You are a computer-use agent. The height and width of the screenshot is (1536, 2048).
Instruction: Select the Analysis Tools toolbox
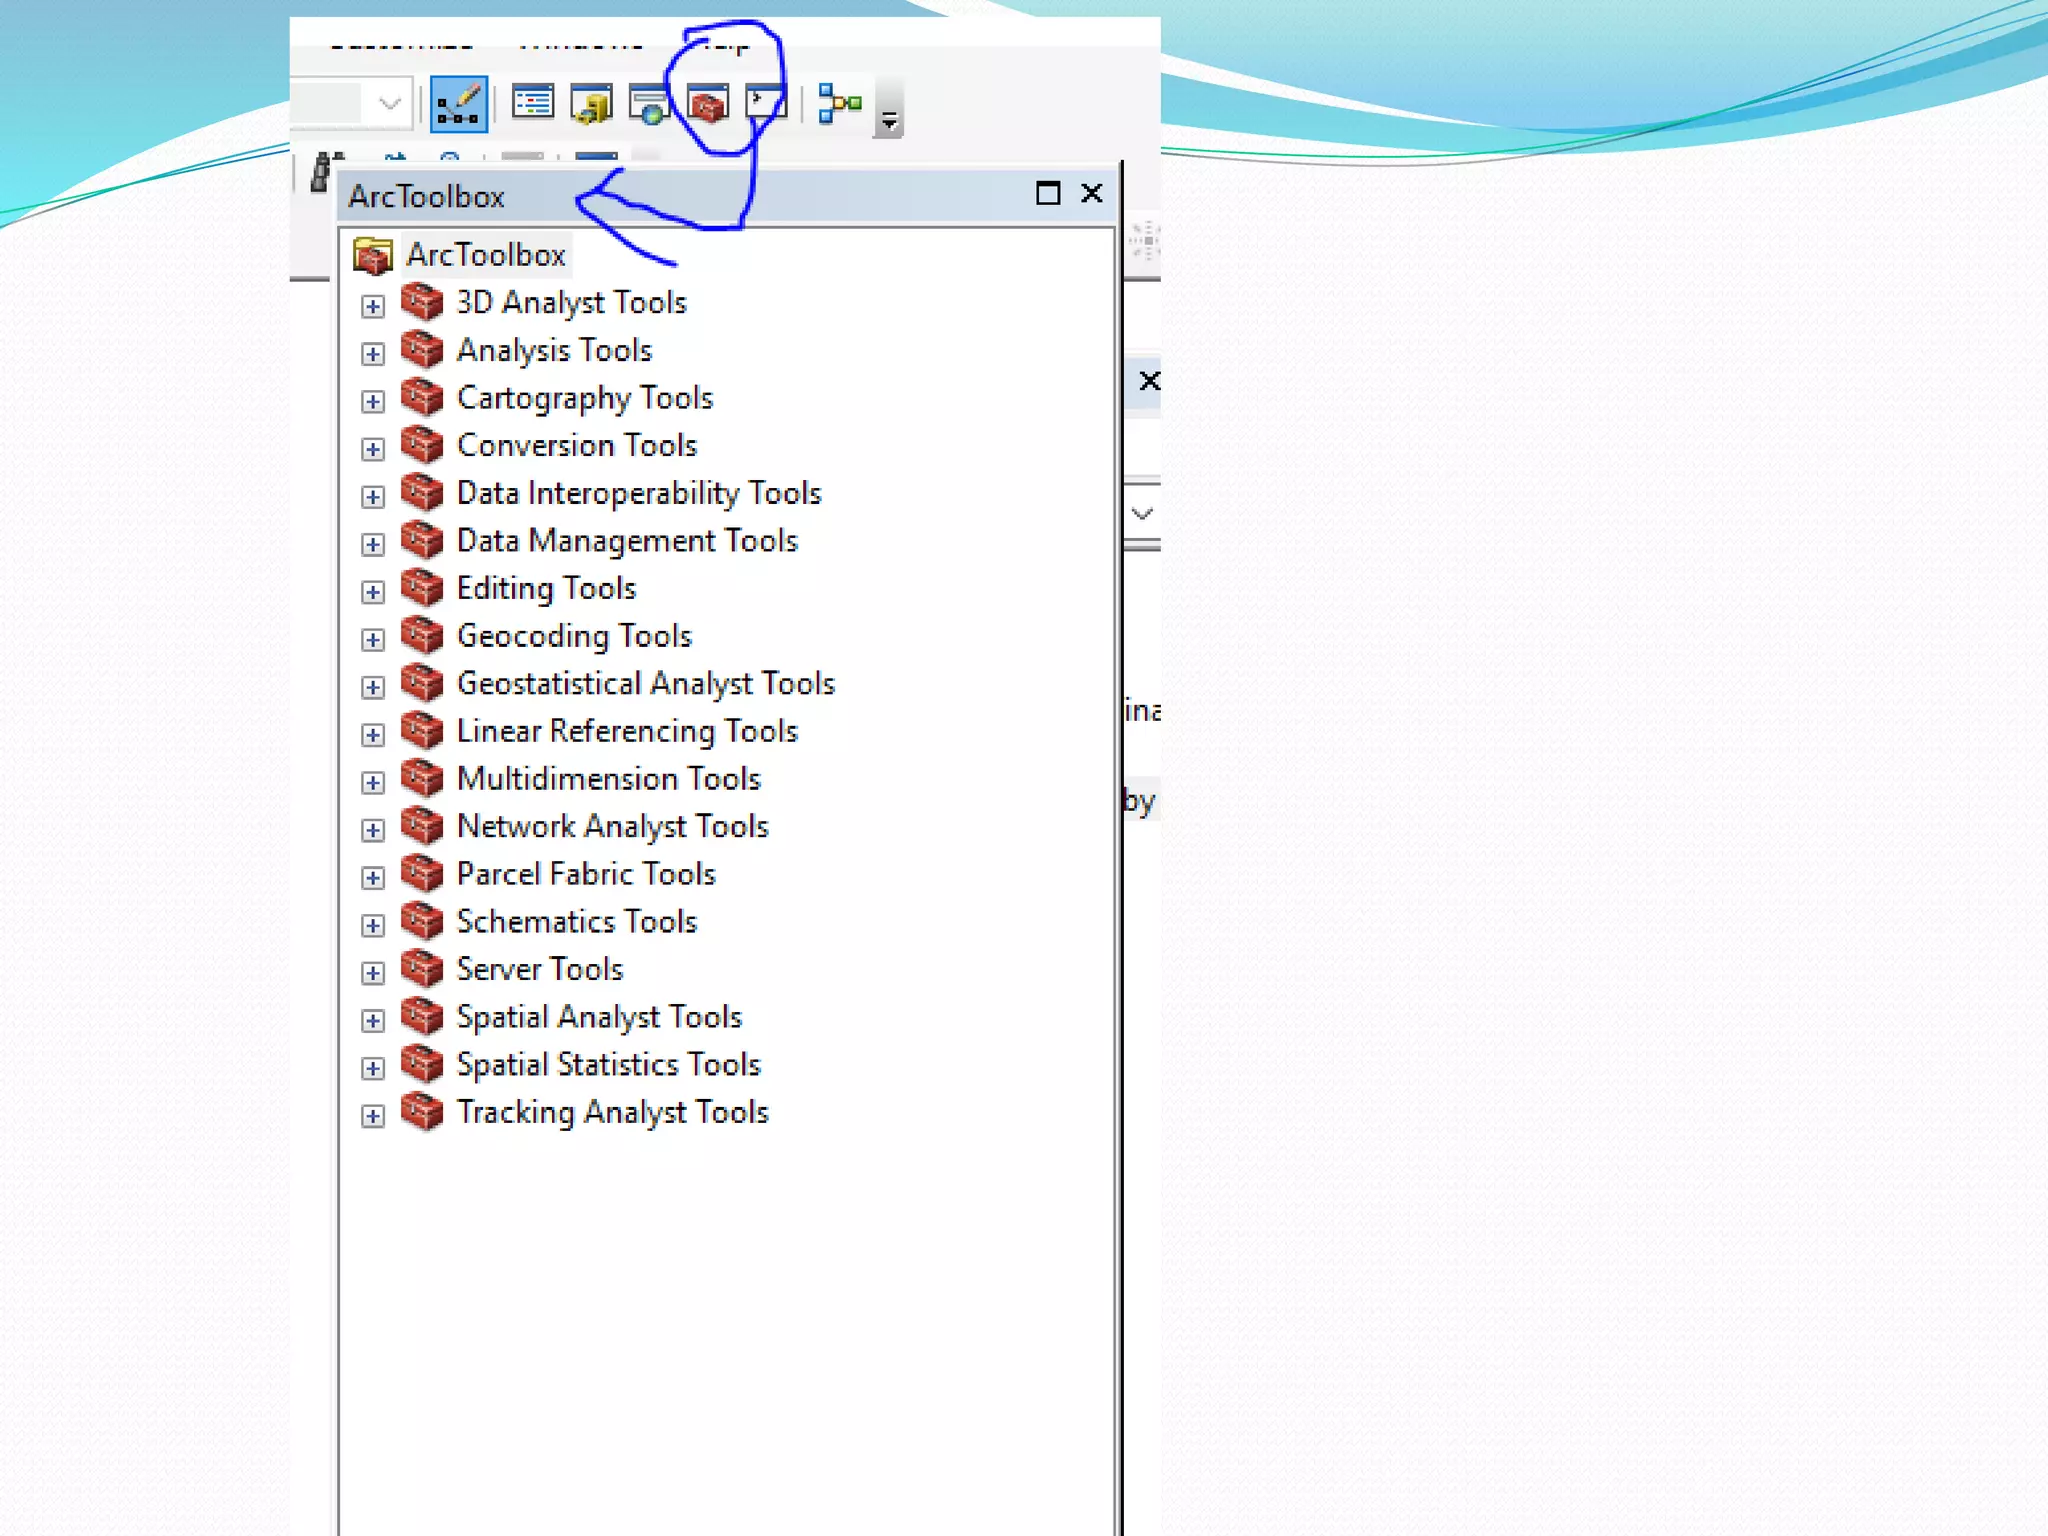554,351
